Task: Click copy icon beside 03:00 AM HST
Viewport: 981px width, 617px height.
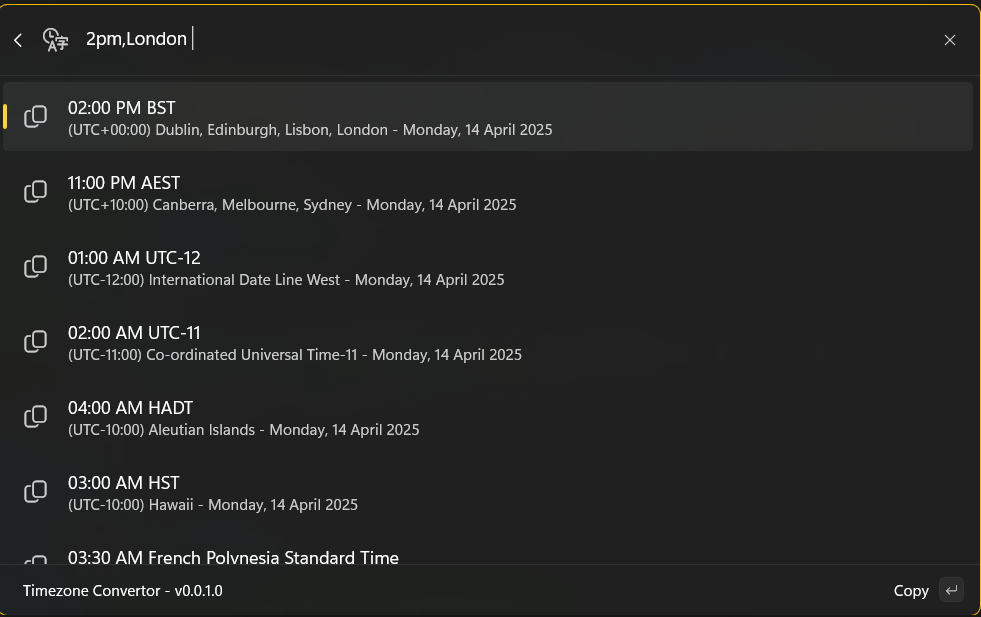Action: (35, 492)
